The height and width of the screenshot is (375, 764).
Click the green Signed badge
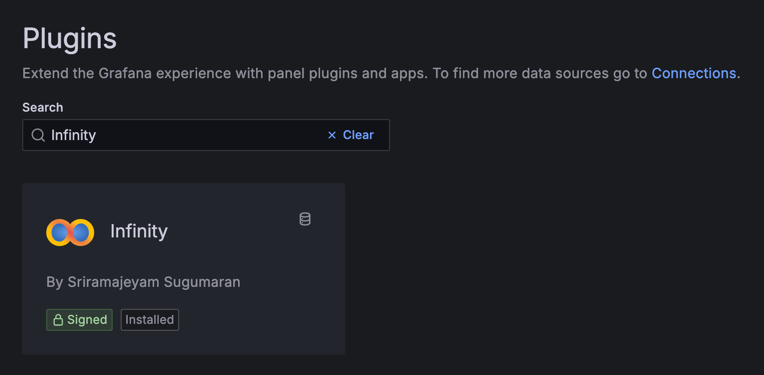pyautogui.click(x=79, y=320)
